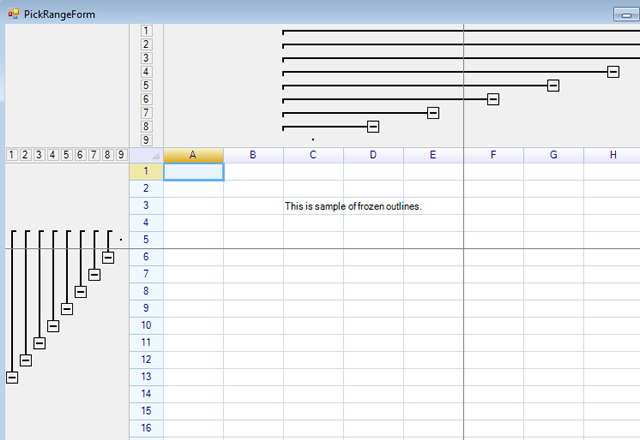
Task: Collapse the row outline group ending at row 12
Action: (x=26, y=360)
